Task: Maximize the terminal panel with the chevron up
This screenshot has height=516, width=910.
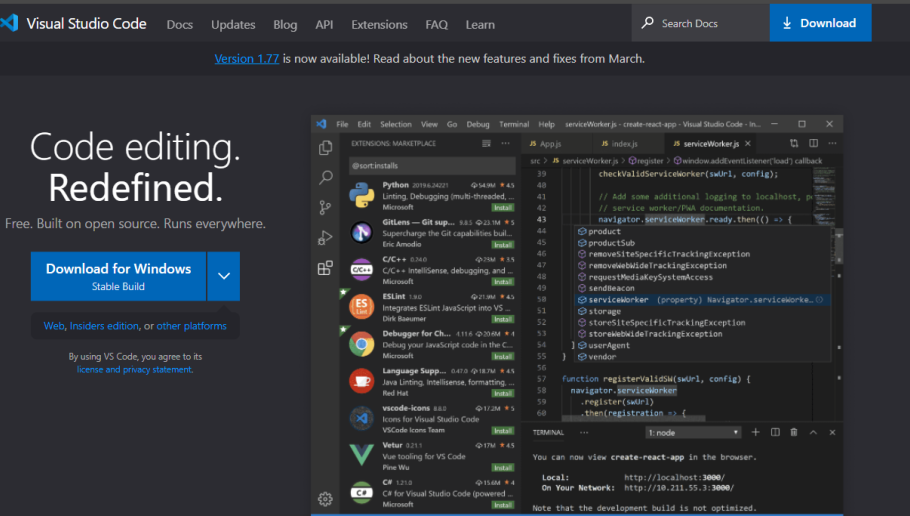Action: click(813, 432)
